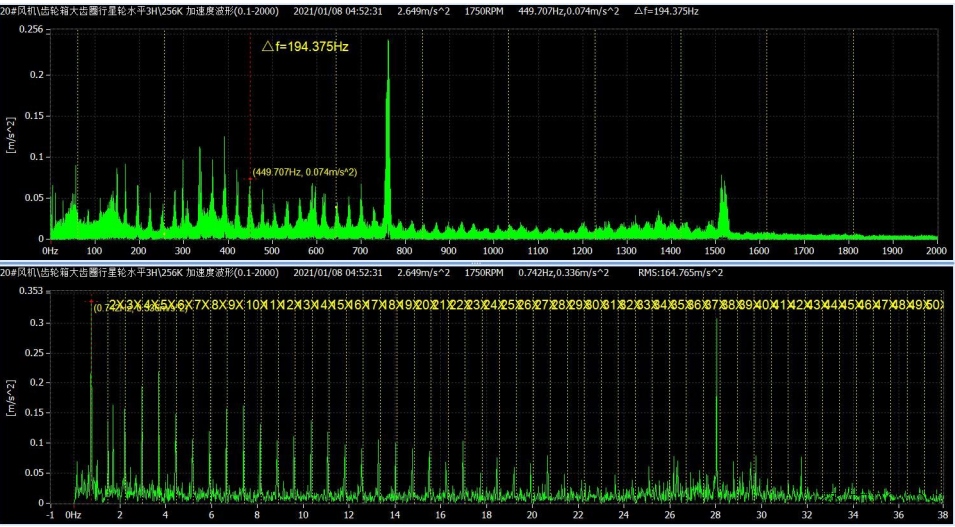The height and width of the screenshot is (527, 955).
Task: Click the 0.353 maximum value on lower y-axis
Action: click(x=32, y=290)
